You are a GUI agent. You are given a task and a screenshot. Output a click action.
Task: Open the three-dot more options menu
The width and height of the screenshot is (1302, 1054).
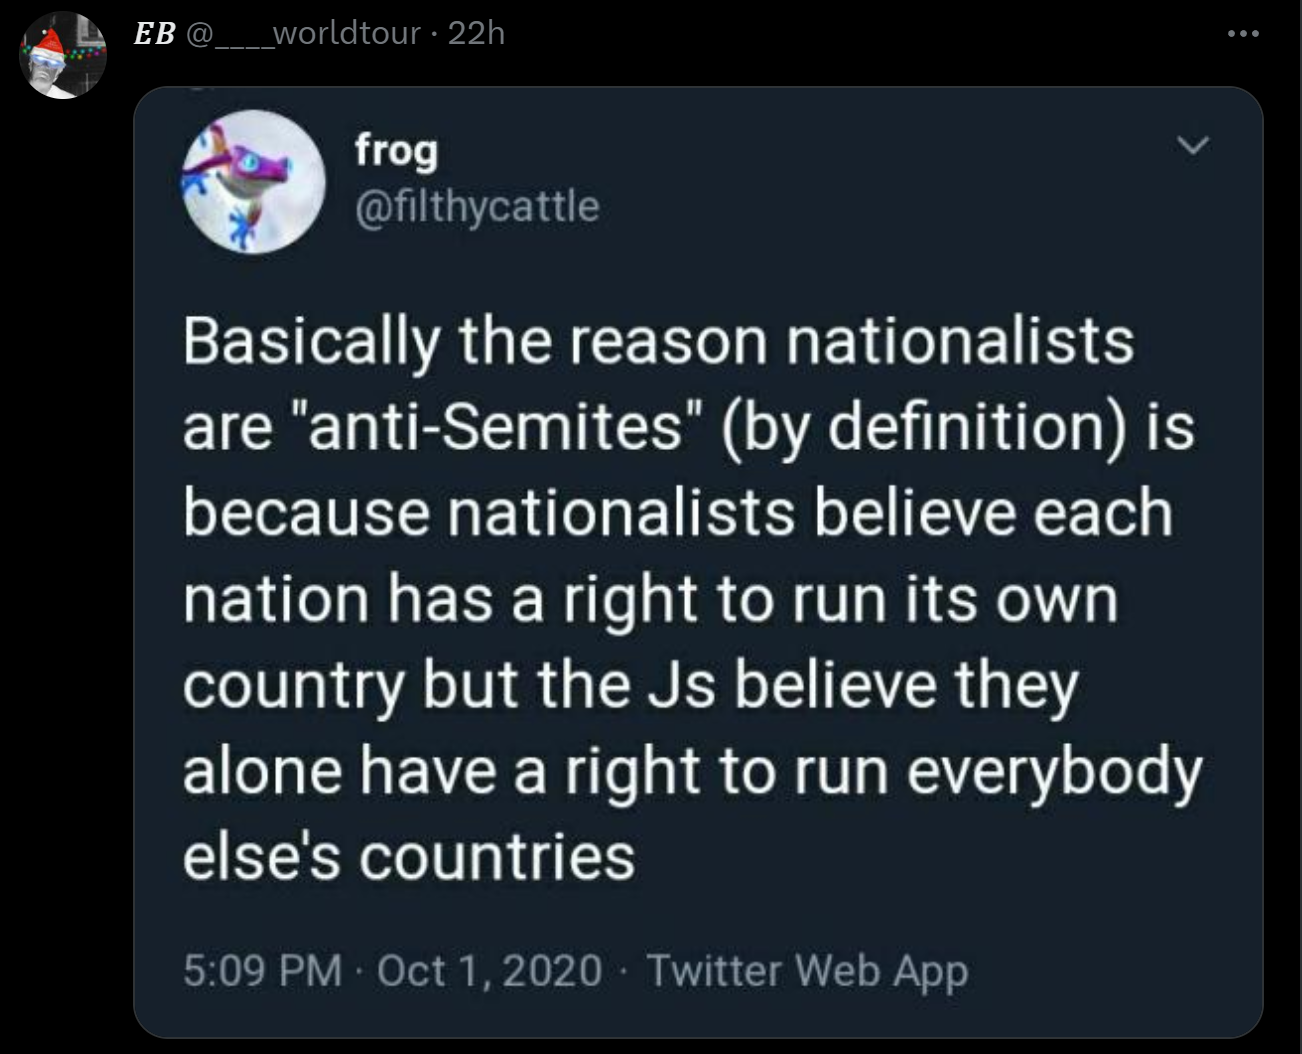pos(1243,35)
